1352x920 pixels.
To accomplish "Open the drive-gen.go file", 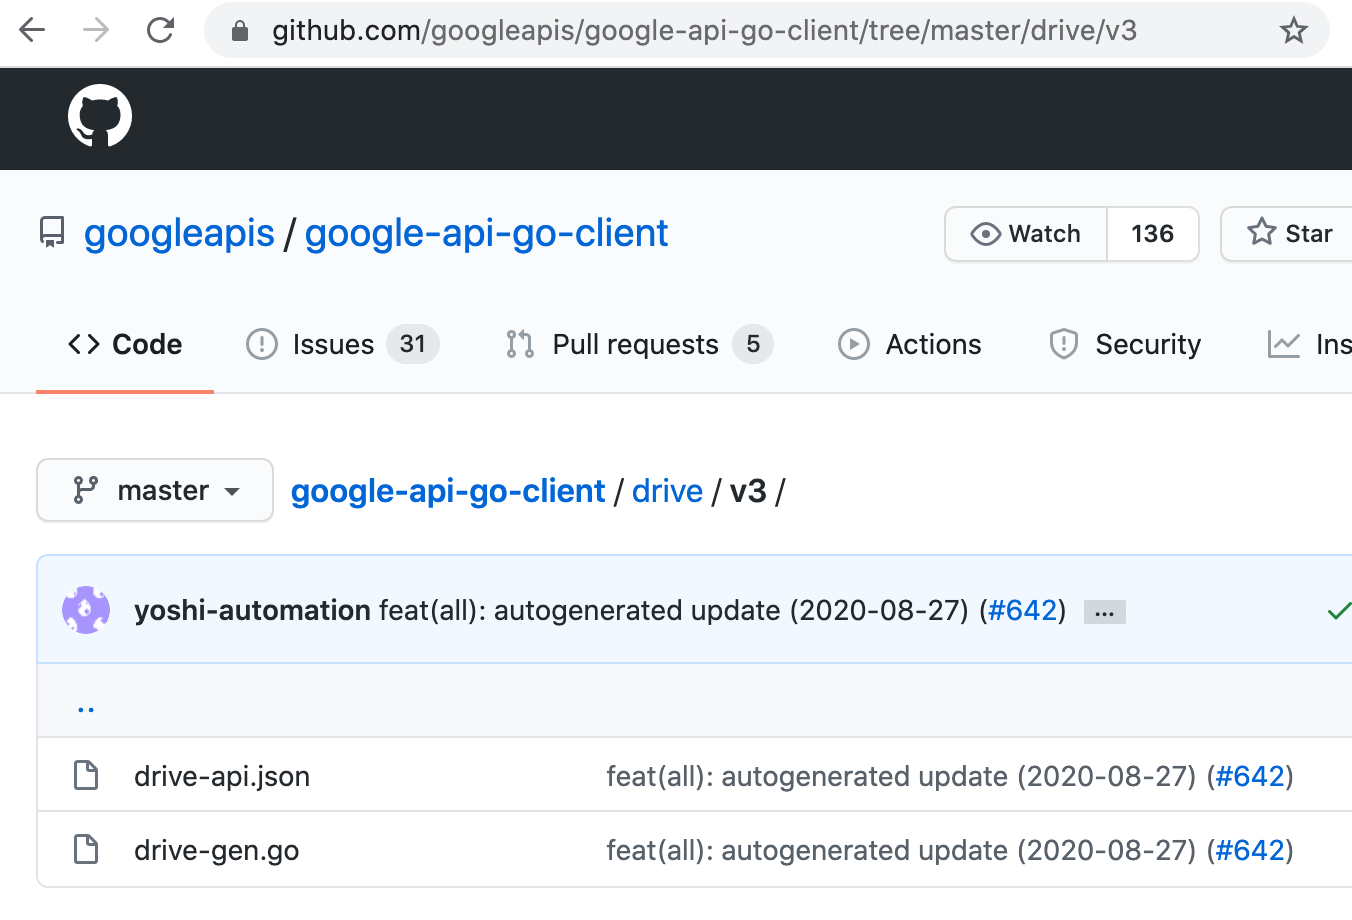I will (217, 850).
